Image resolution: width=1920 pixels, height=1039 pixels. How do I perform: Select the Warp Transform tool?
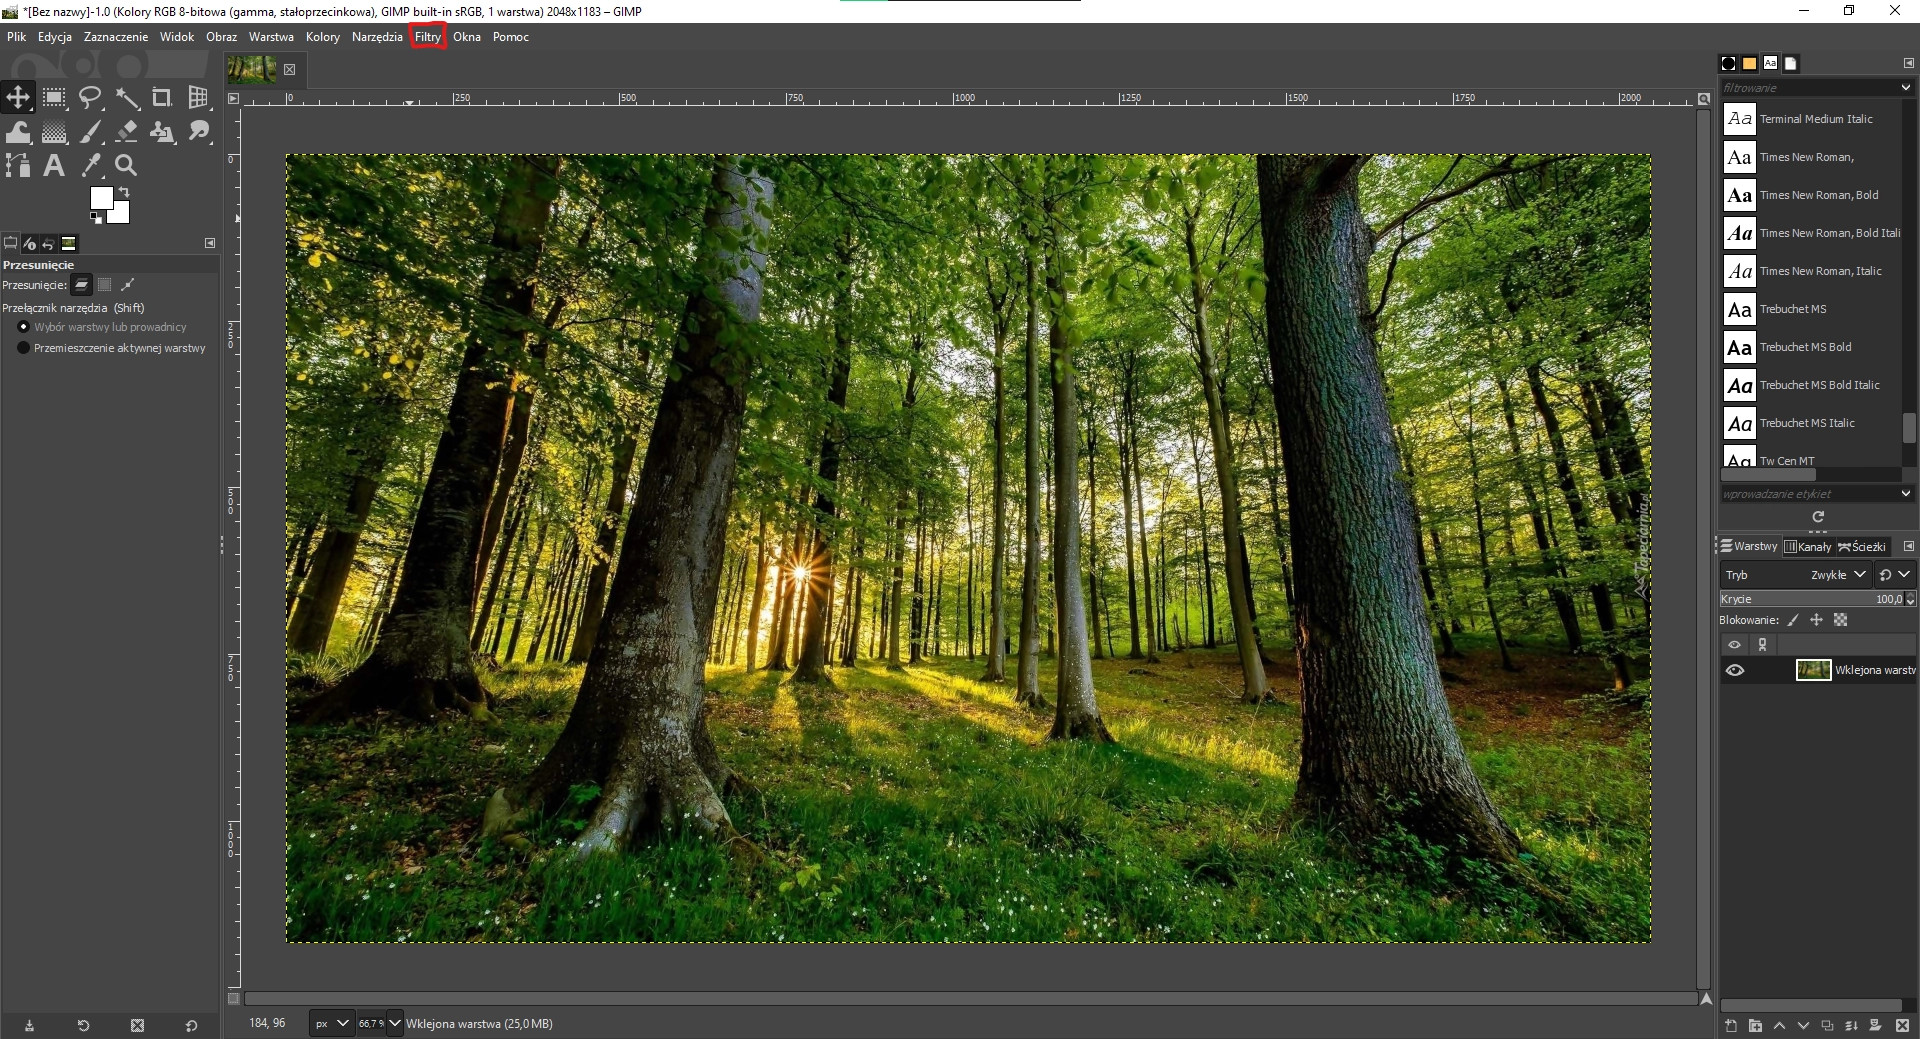[x=18, y=132]
